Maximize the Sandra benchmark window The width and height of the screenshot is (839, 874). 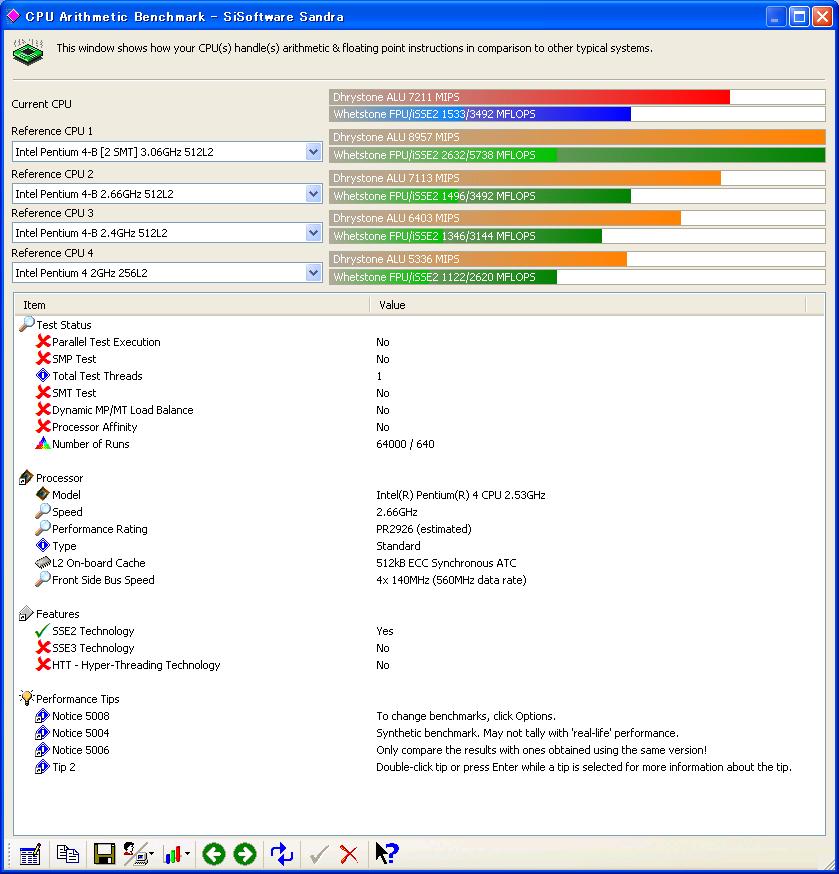[799, 17]
